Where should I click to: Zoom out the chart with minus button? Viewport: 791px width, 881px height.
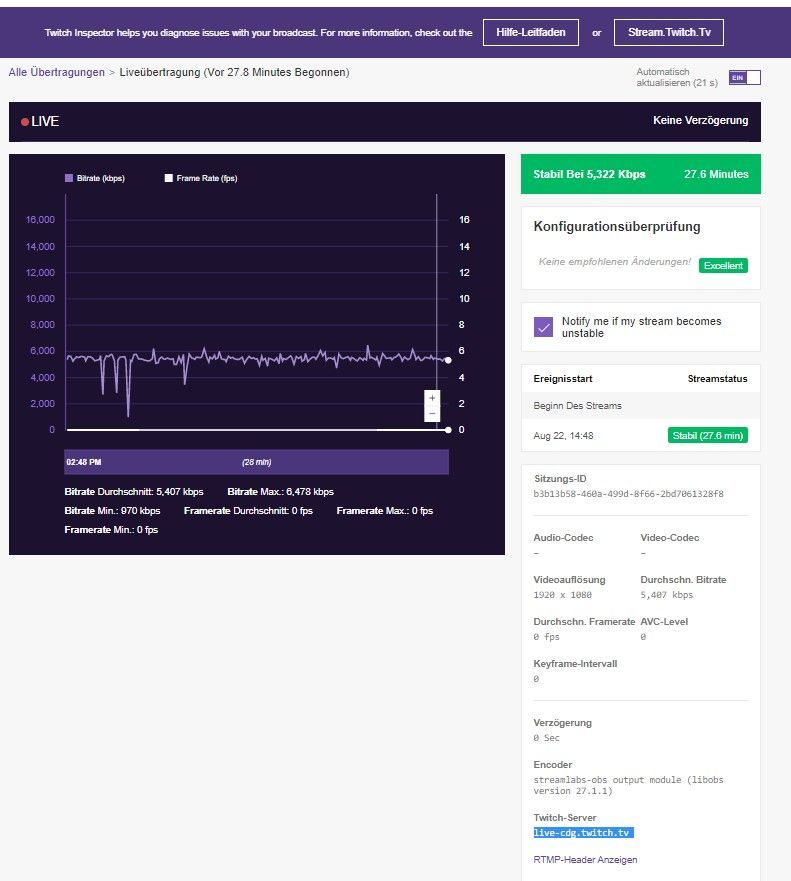pyautogui.click(x=432, y=414)
